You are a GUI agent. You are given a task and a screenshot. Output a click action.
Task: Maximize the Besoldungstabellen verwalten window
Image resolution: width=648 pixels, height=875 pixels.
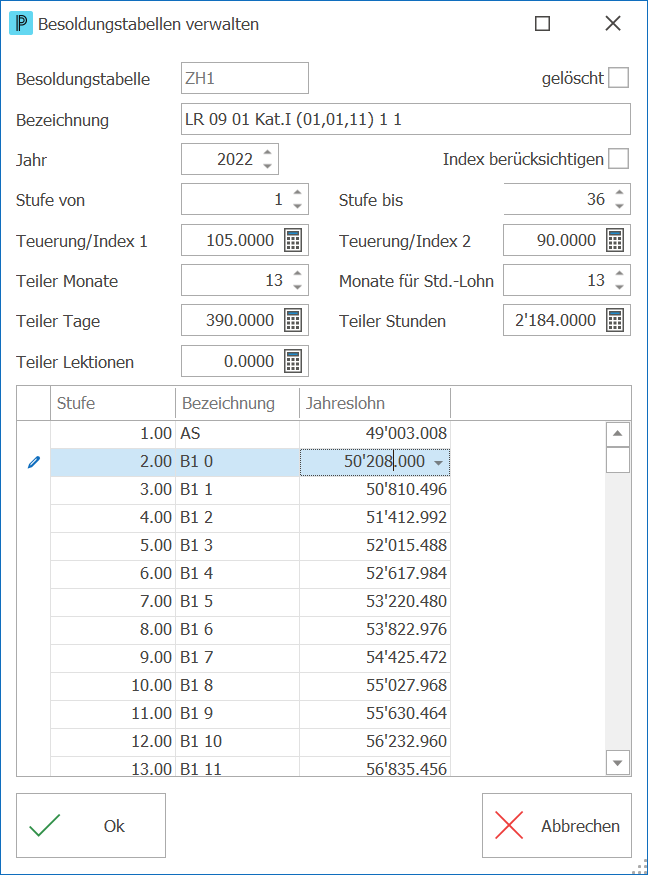[543, 23]
